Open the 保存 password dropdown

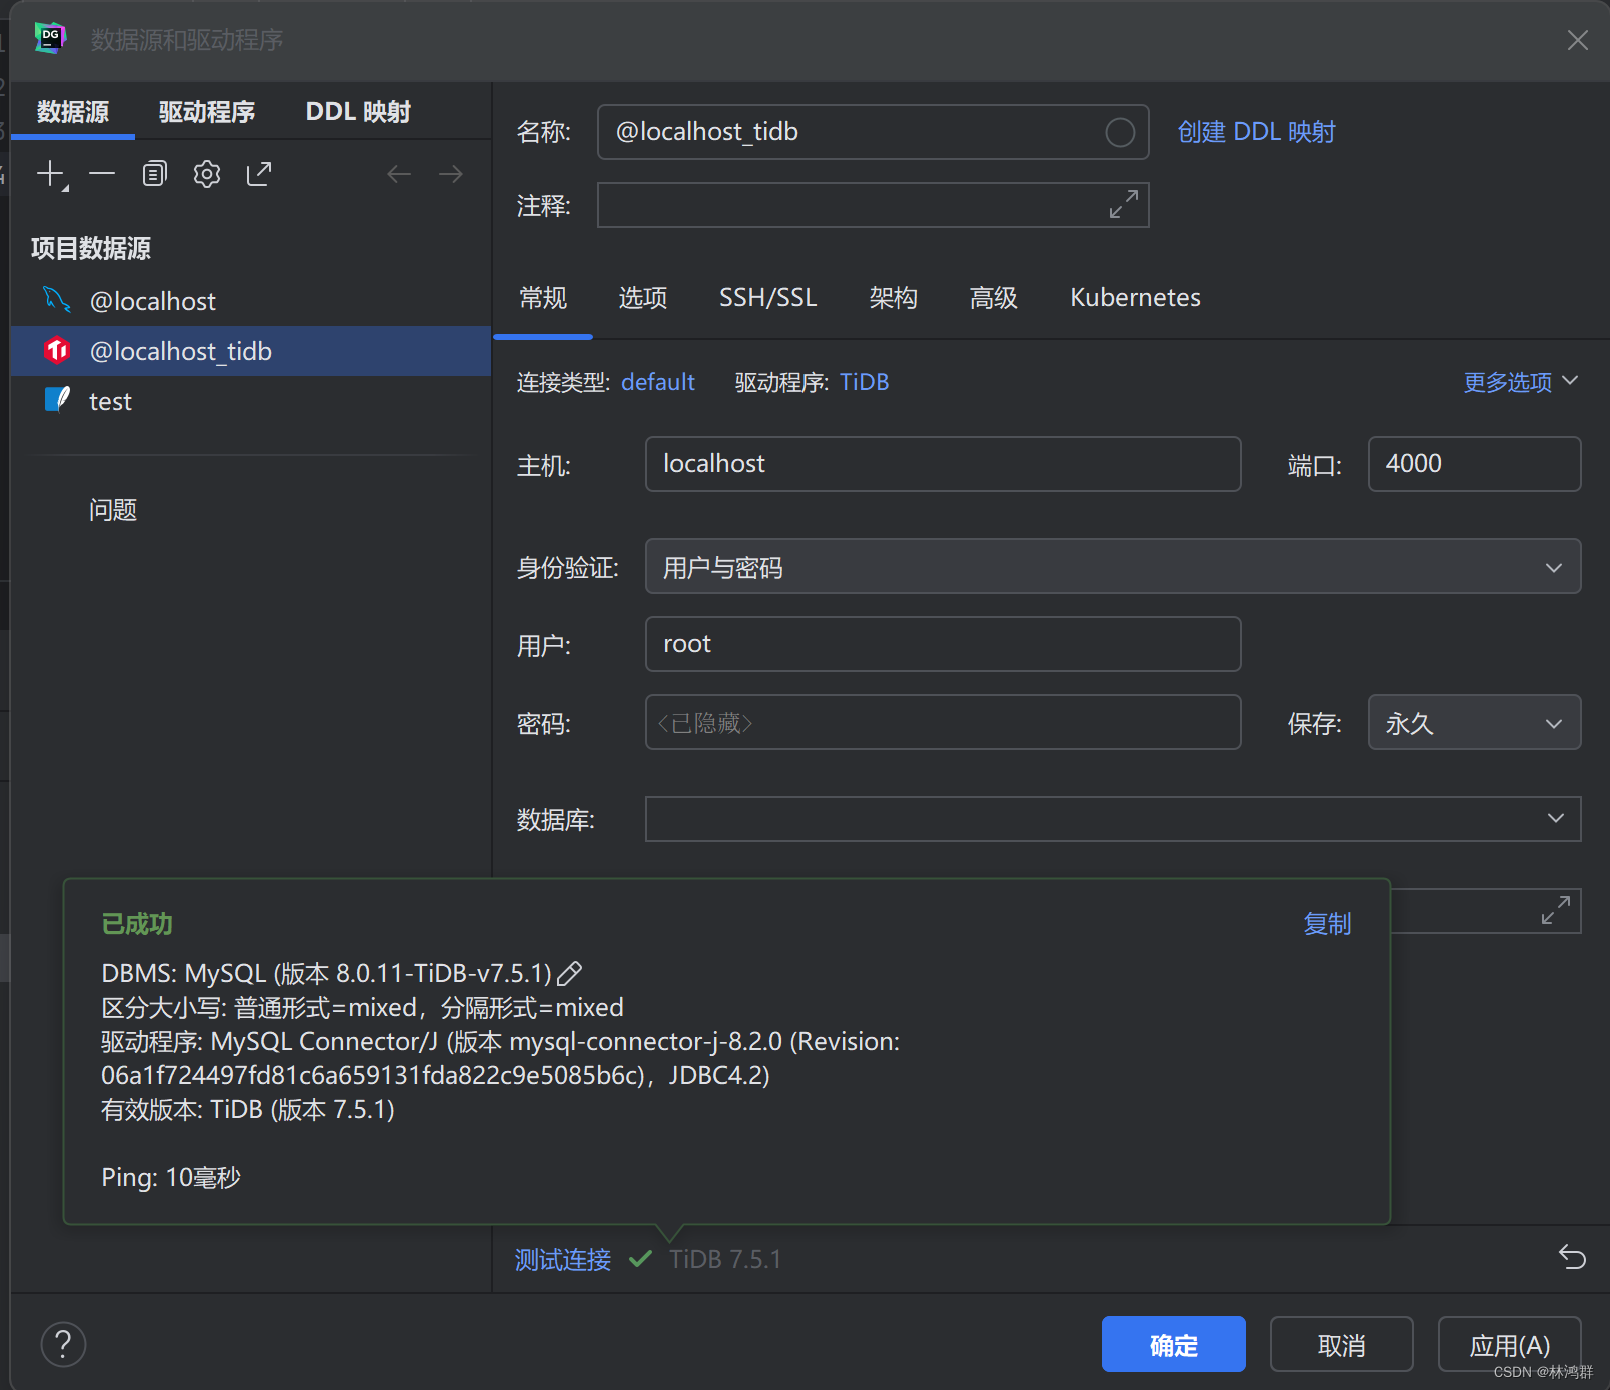[x=1474, y=722]
